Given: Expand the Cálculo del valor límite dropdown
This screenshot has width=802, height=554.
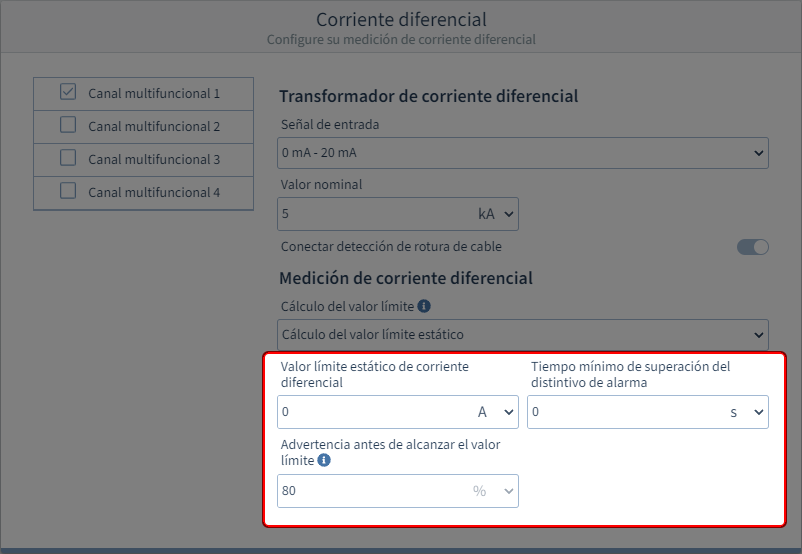Looking at the screenshot, I should click(523, 335).
